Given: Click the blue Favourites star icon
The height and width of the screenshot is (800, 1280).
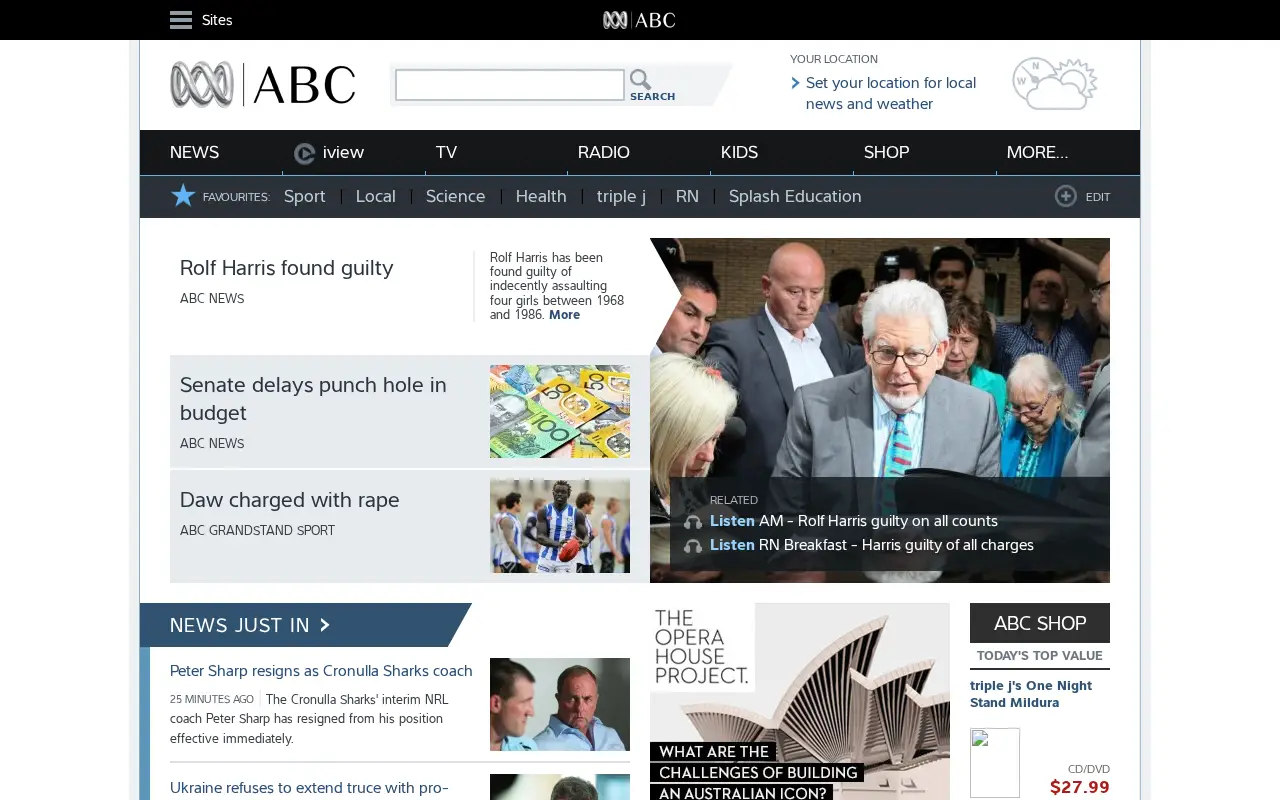Looking at the screenshot, I should point(183,196).
